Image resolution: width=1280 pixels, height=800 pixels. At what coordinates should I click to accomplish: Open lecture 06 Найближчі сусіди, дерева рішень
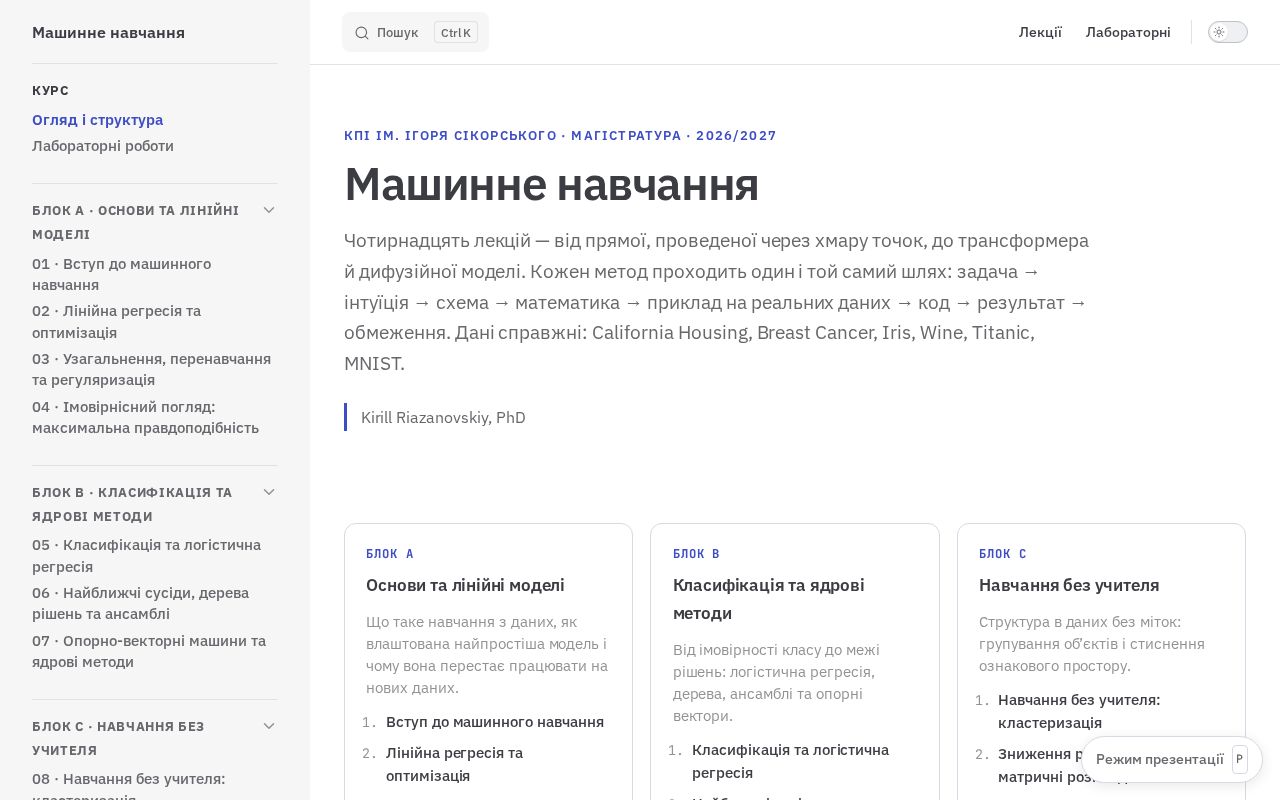point(141,603)
